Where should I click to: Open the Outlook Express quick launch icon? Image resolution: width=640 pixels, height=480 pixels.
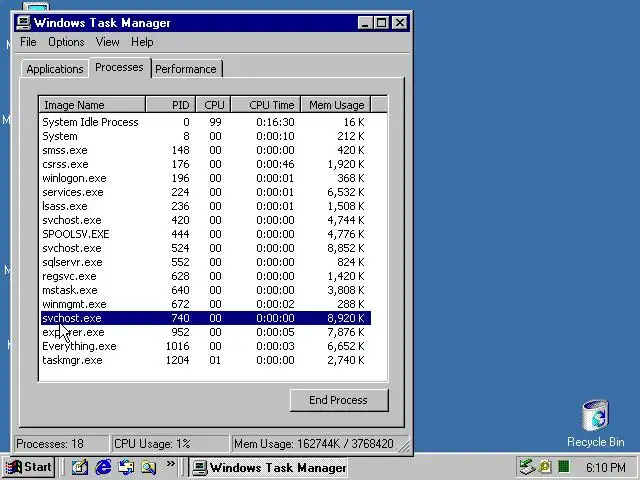point(126,467)
